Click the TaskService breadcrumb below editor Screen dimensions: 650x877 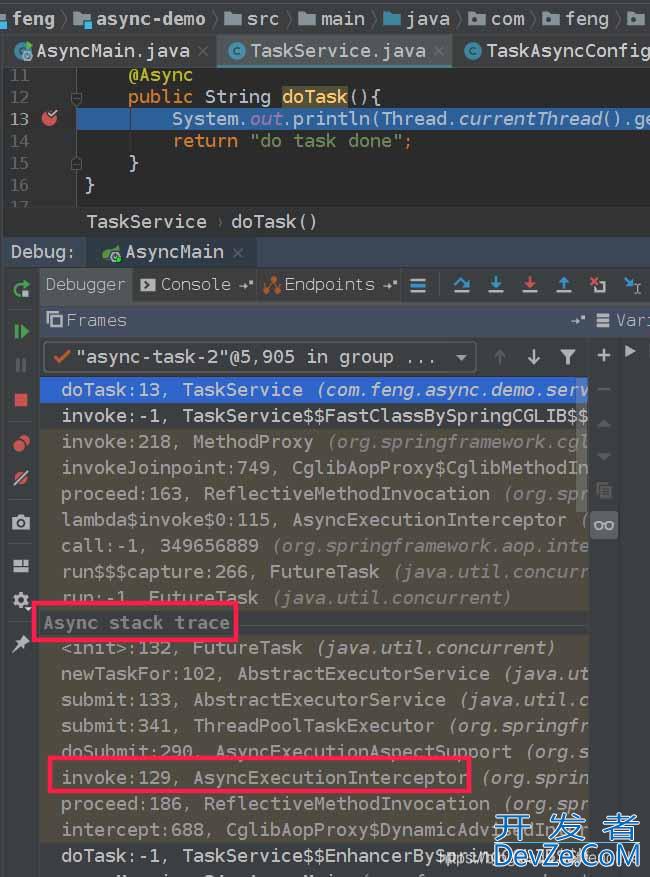tap(147, 222)
